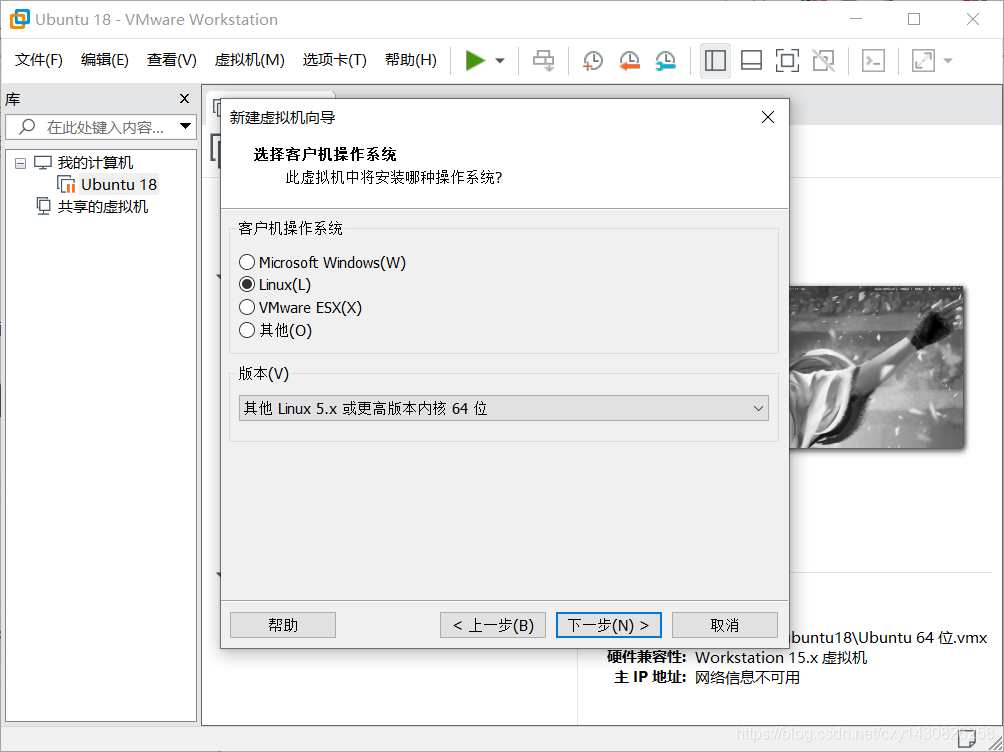Click the green power on play button
The width and height of the screenshot is (1004, 752).
tap(474, 61)
